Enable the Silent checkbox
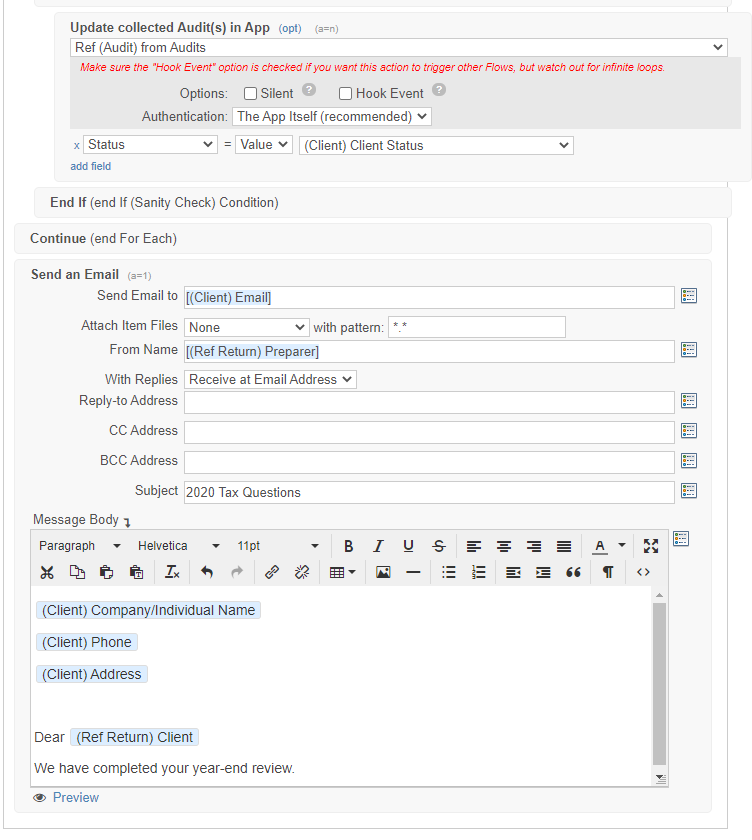Viewport: 752px width, 840px height. tap(250, 94)
